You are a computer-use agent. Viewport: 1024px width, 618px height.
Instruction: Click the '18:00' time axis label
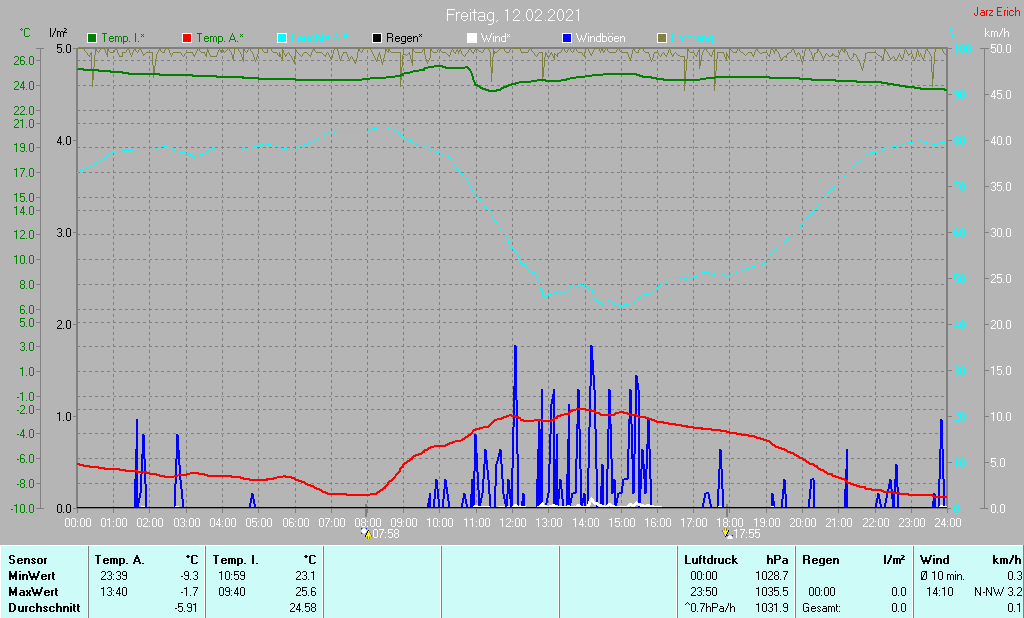pos(730,523)
